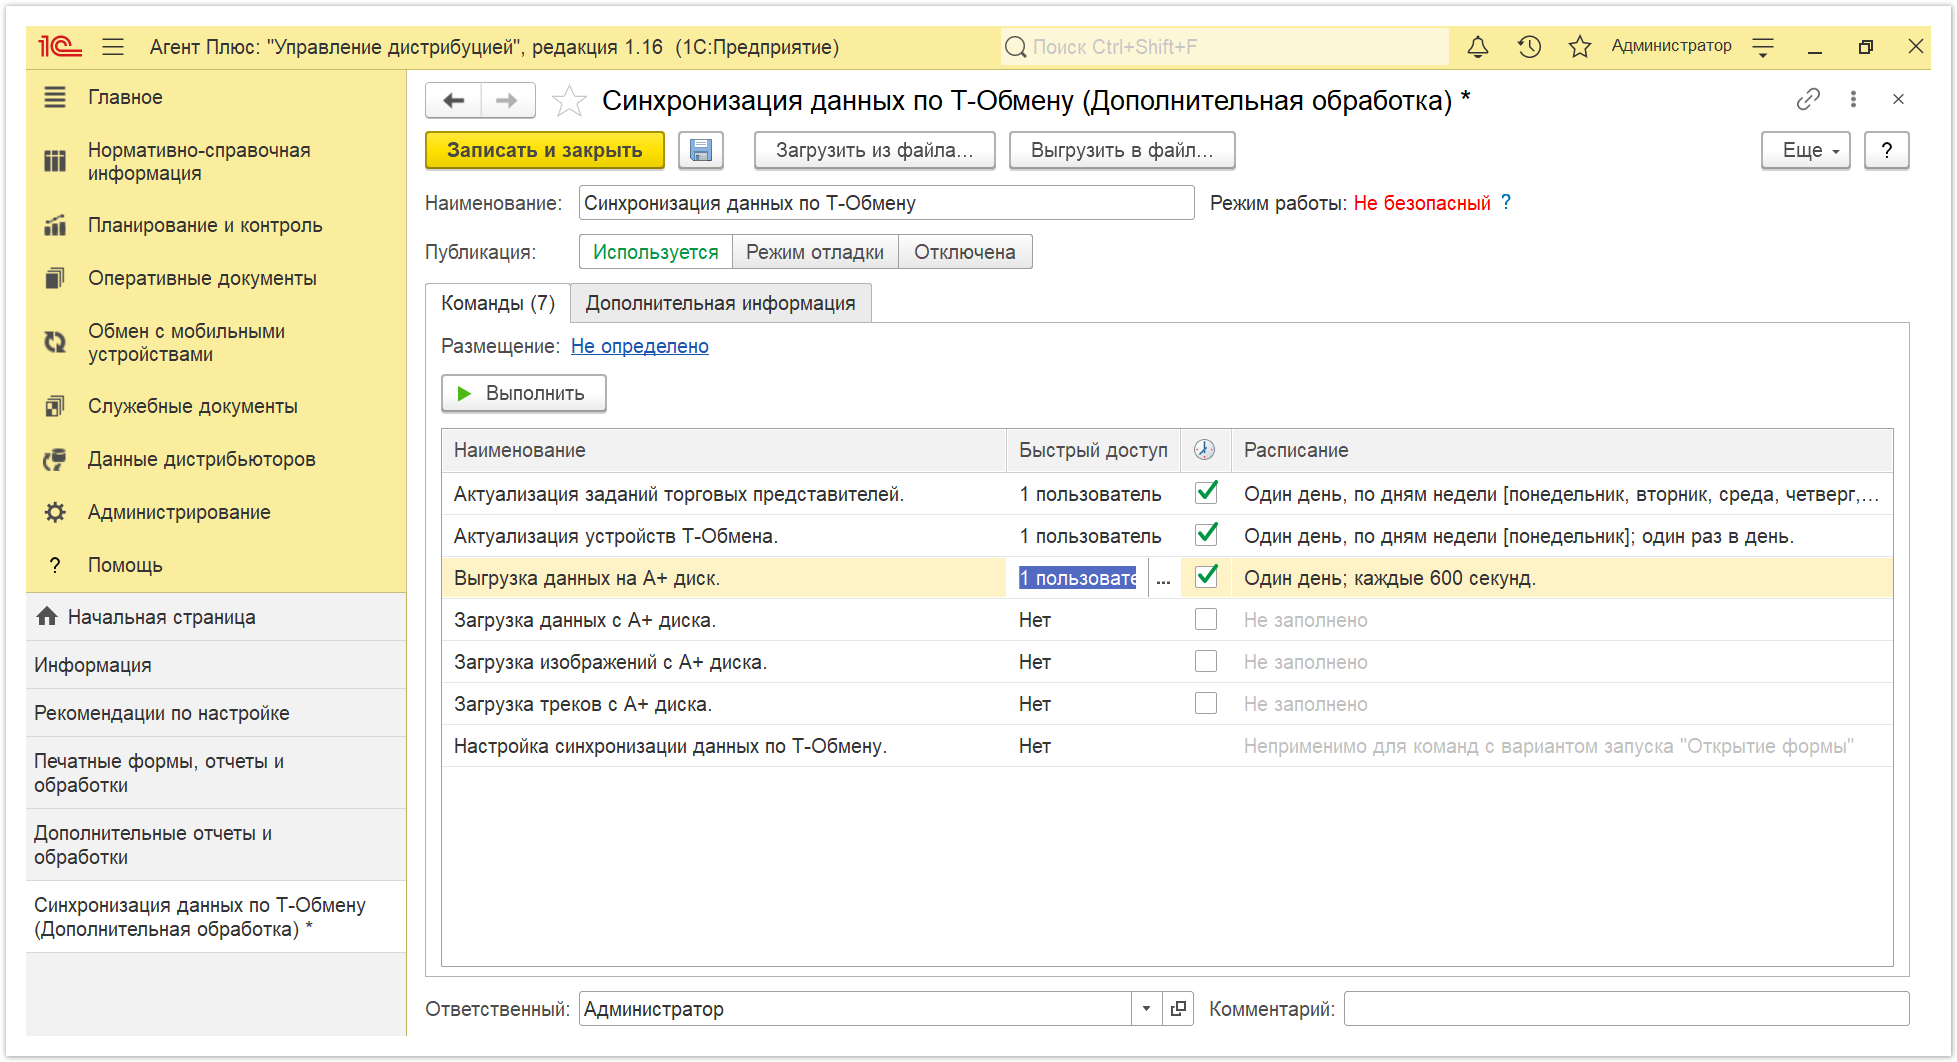Open quick access selection ellipsis button
The width and height of the screenshot is (1957, 1062).
click(1163, 578)
